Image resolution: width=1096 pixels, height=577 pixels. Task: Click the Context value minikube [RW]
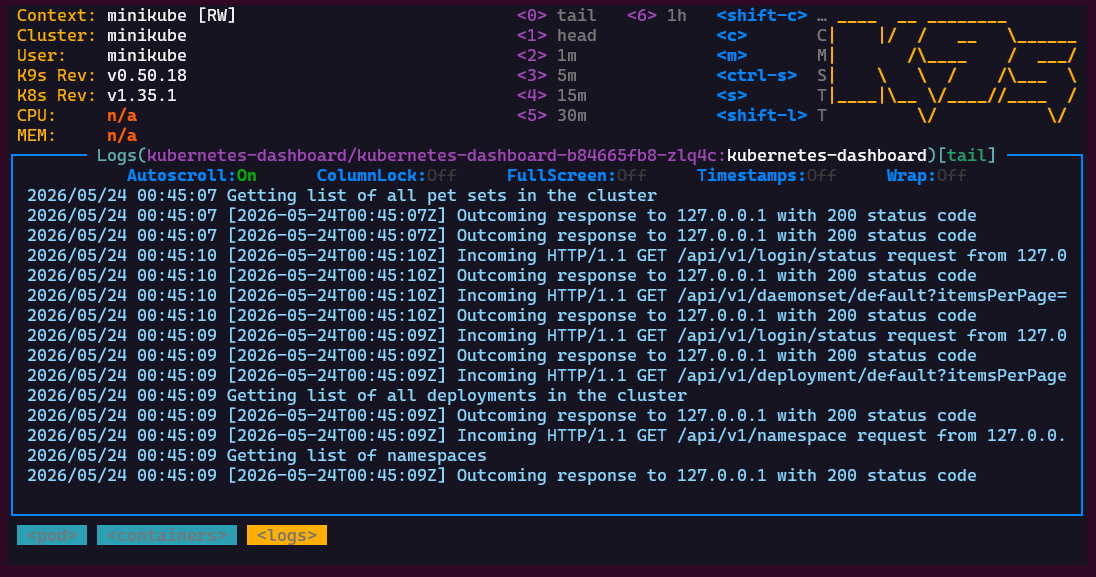coord(171,15)
